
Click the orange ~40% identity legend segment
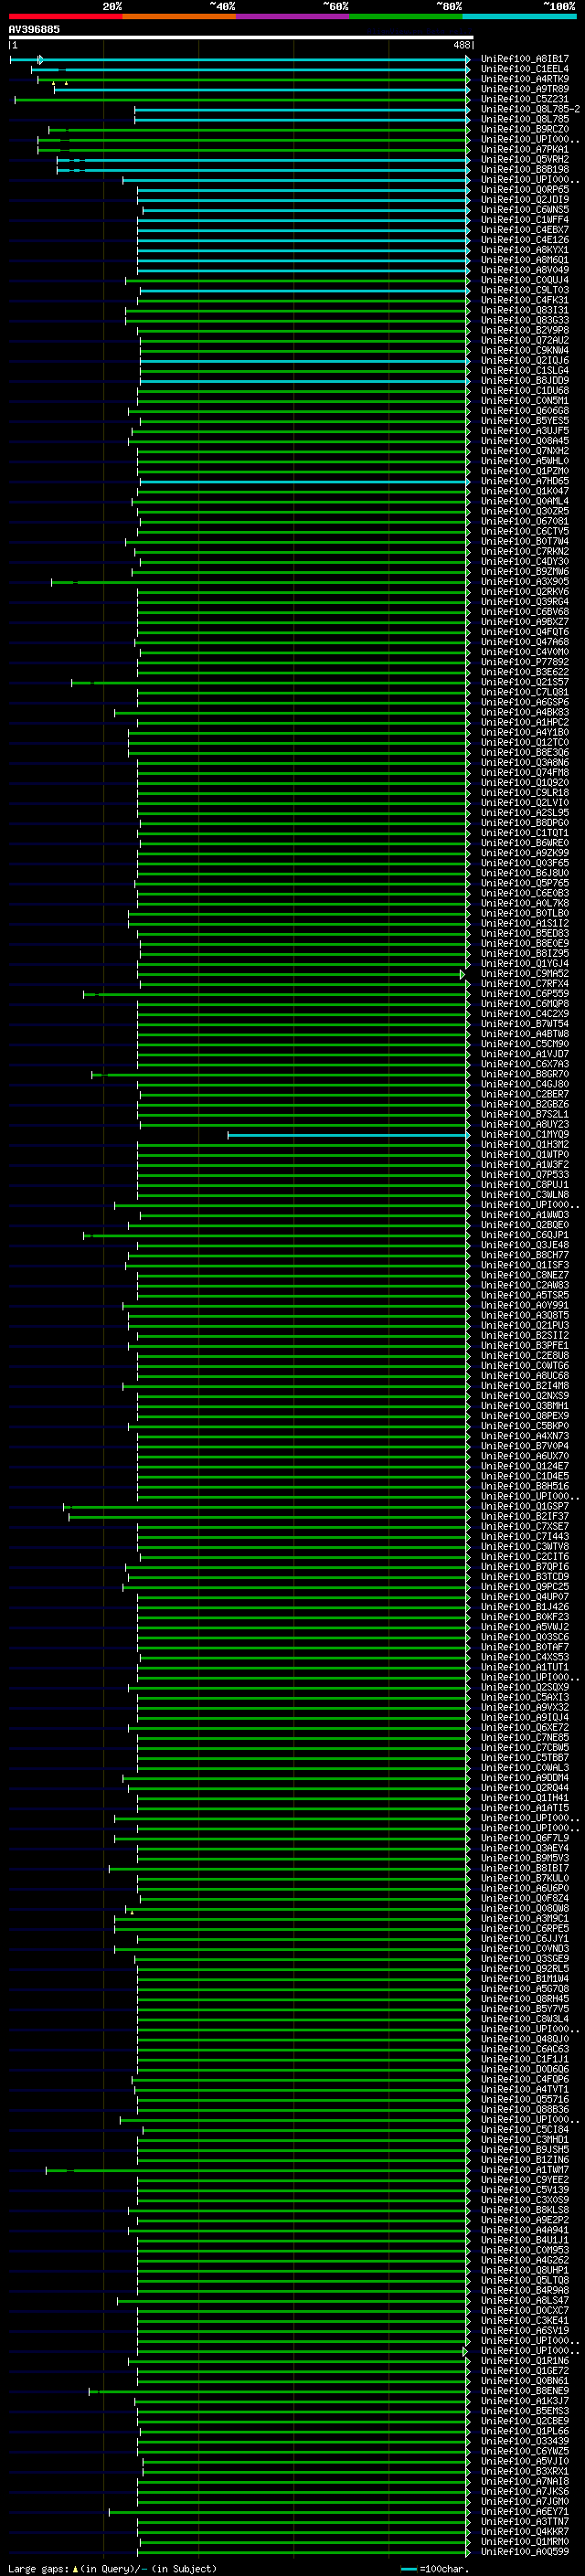tap(179, 16)
